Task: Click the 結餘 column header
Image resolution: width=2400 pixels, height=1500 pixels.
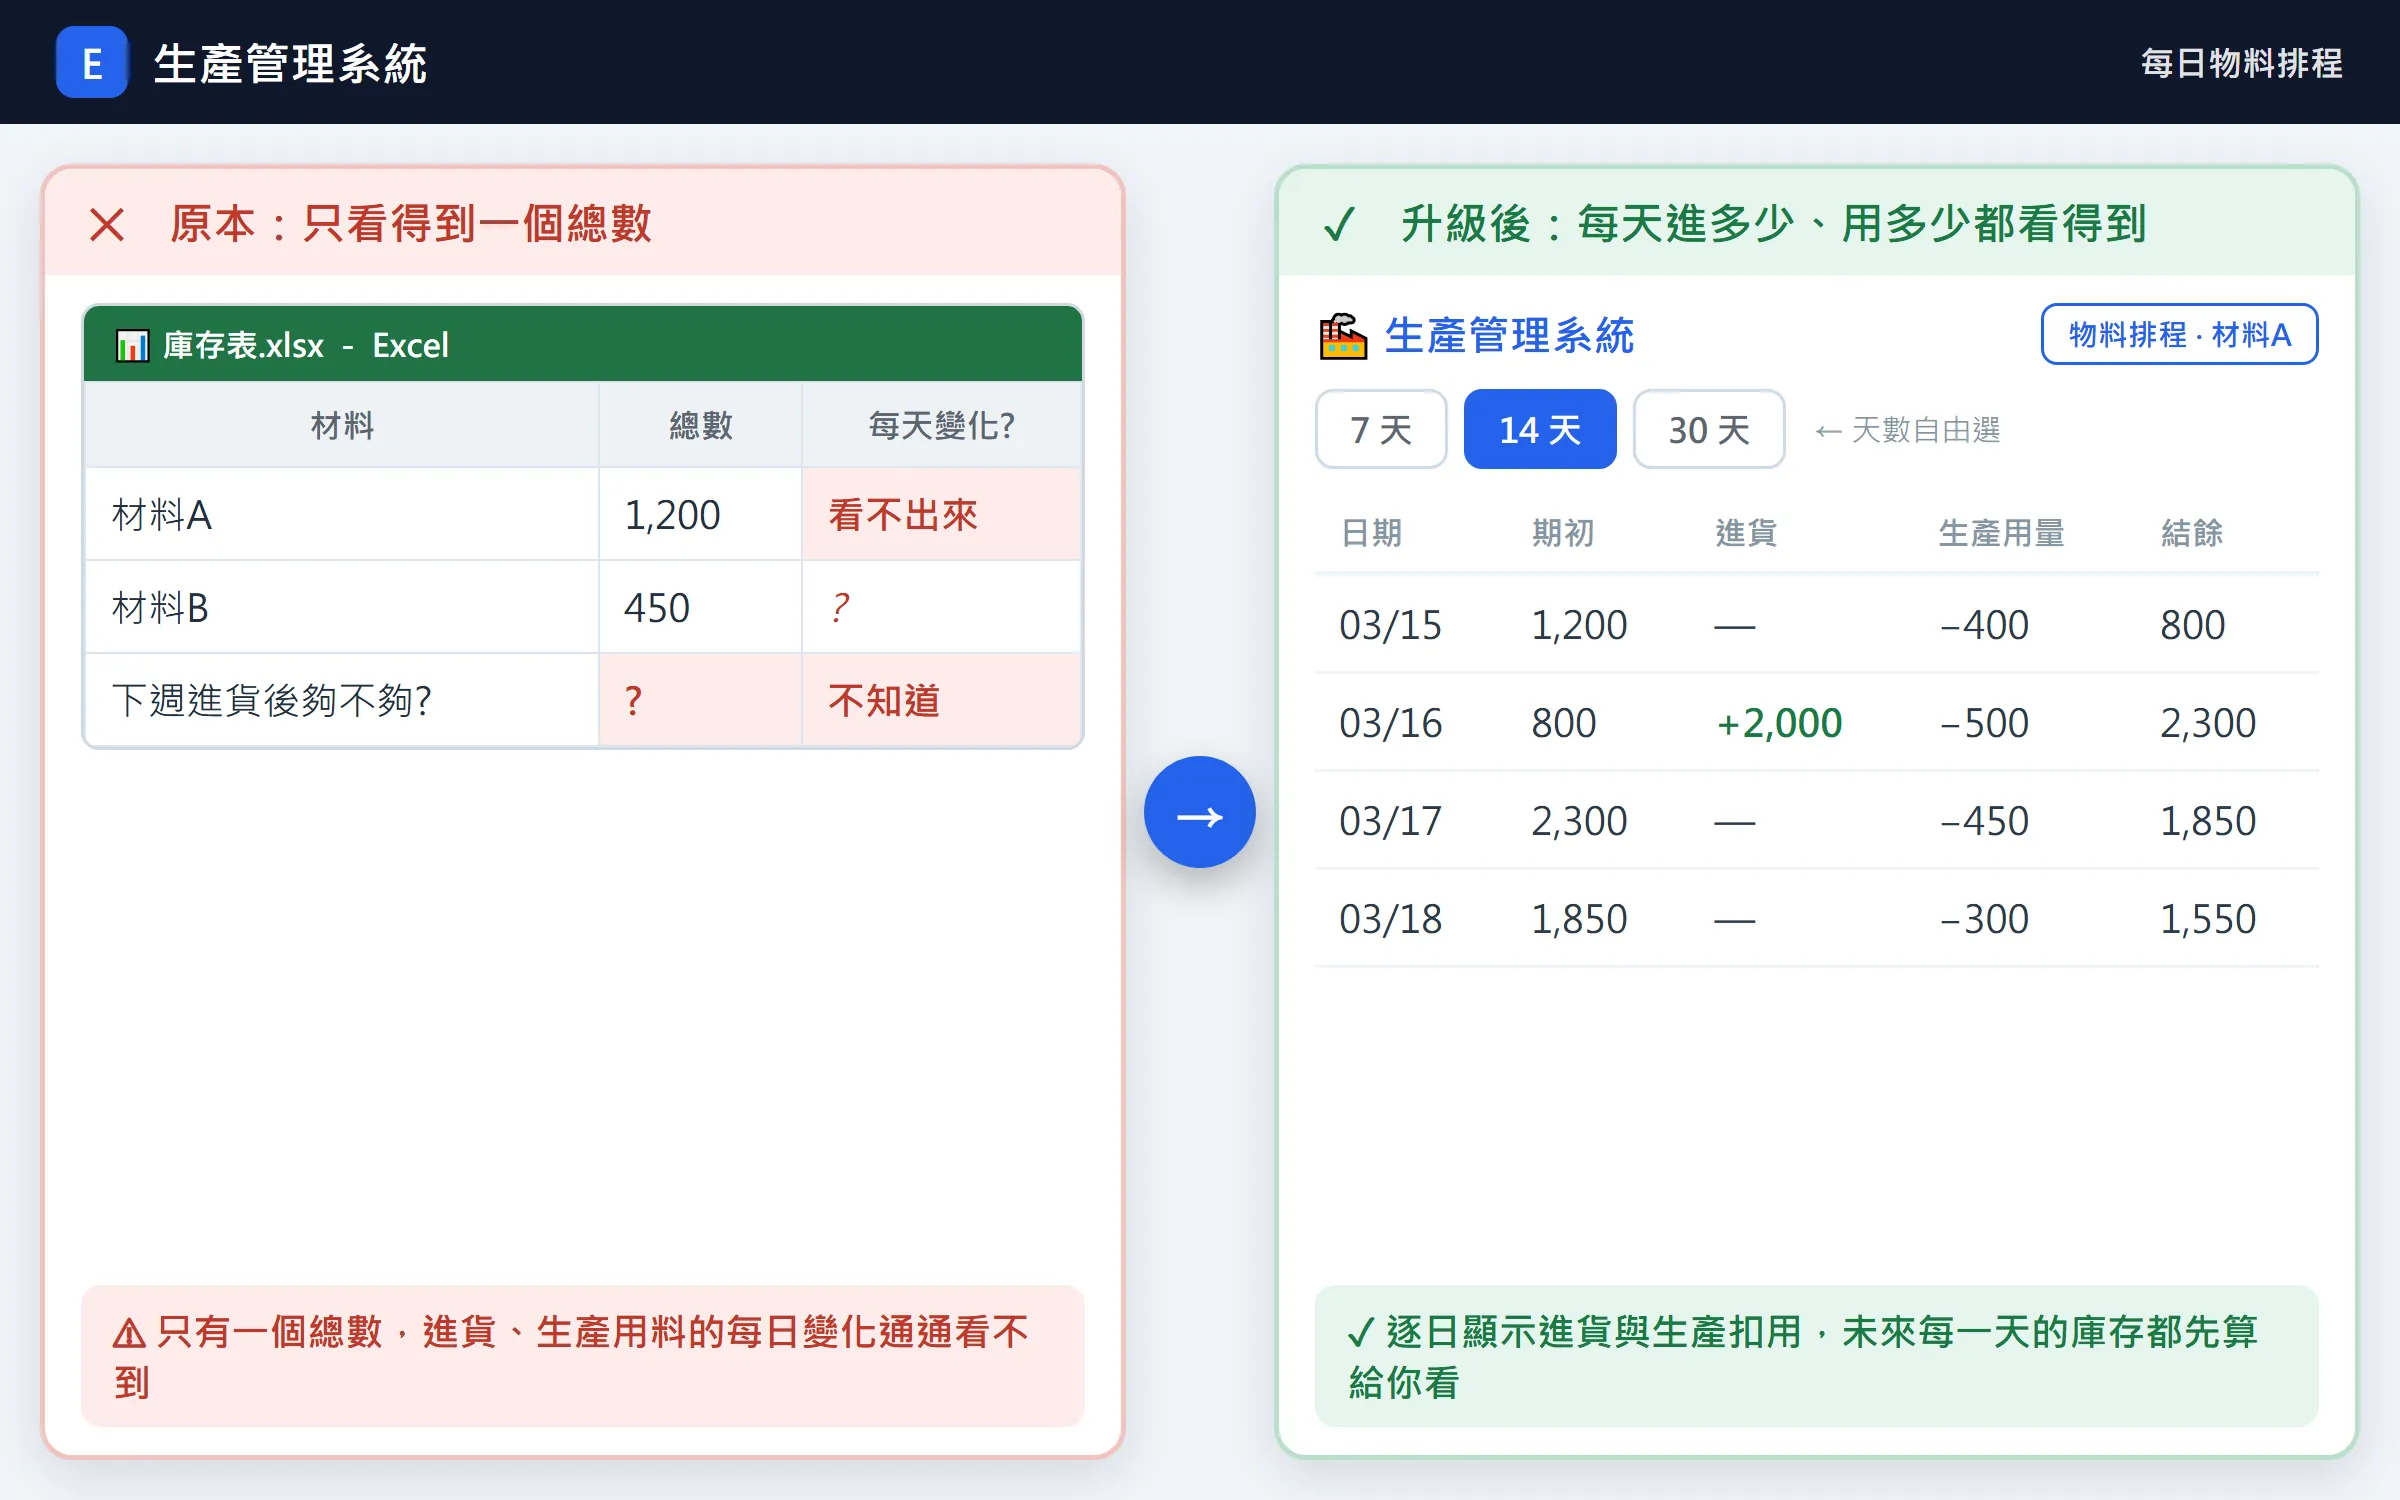Action: tap(2192, 533)
